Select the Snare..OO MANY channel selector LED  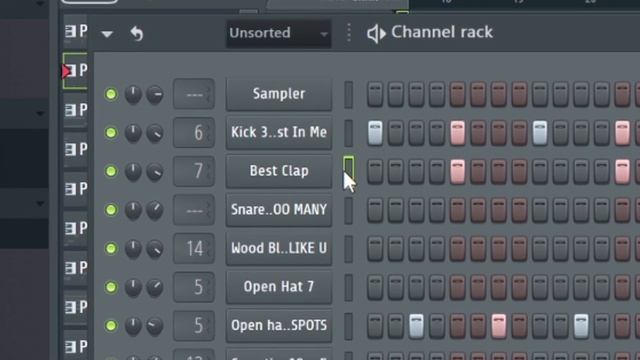tap(348, 210)
